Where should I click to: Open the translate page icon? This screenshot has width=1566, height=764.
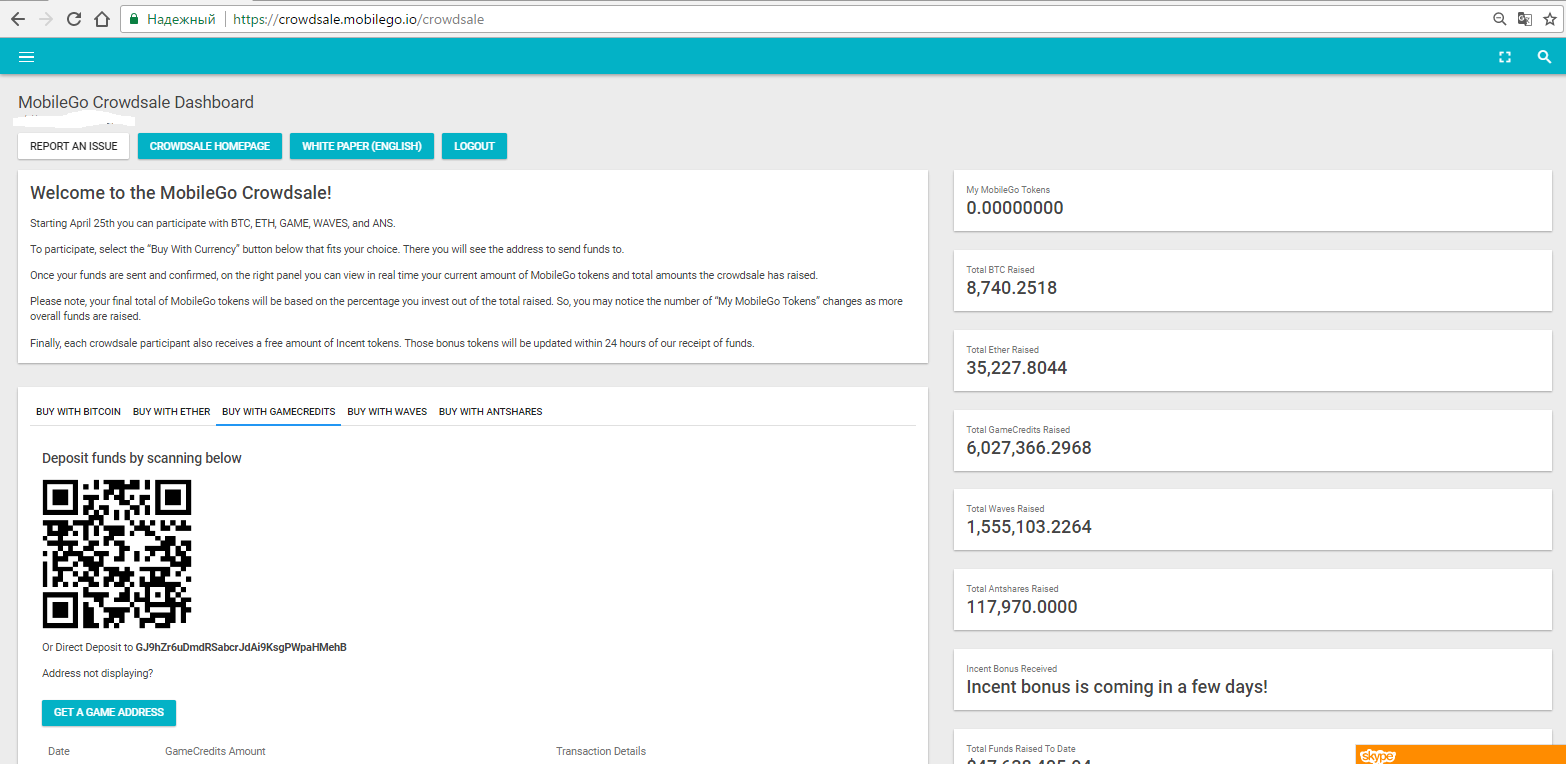click(x=1525, y=19)
